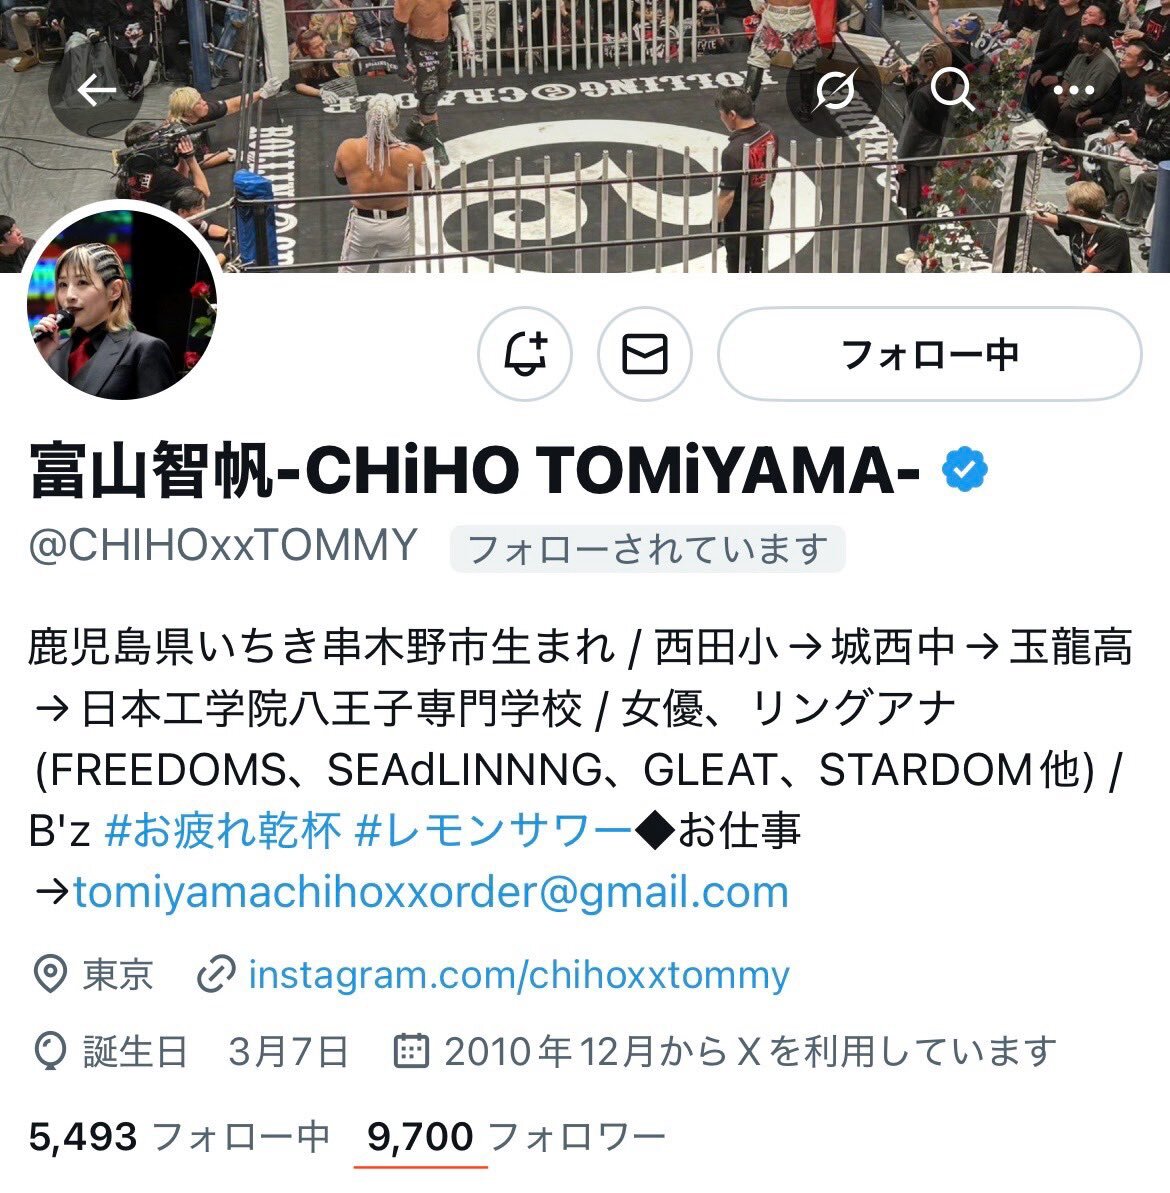Tap the @CHIHOxxTOMMY username handle
The width and height of the screenshot is (1170, 1193).
[x=223, y=546]
